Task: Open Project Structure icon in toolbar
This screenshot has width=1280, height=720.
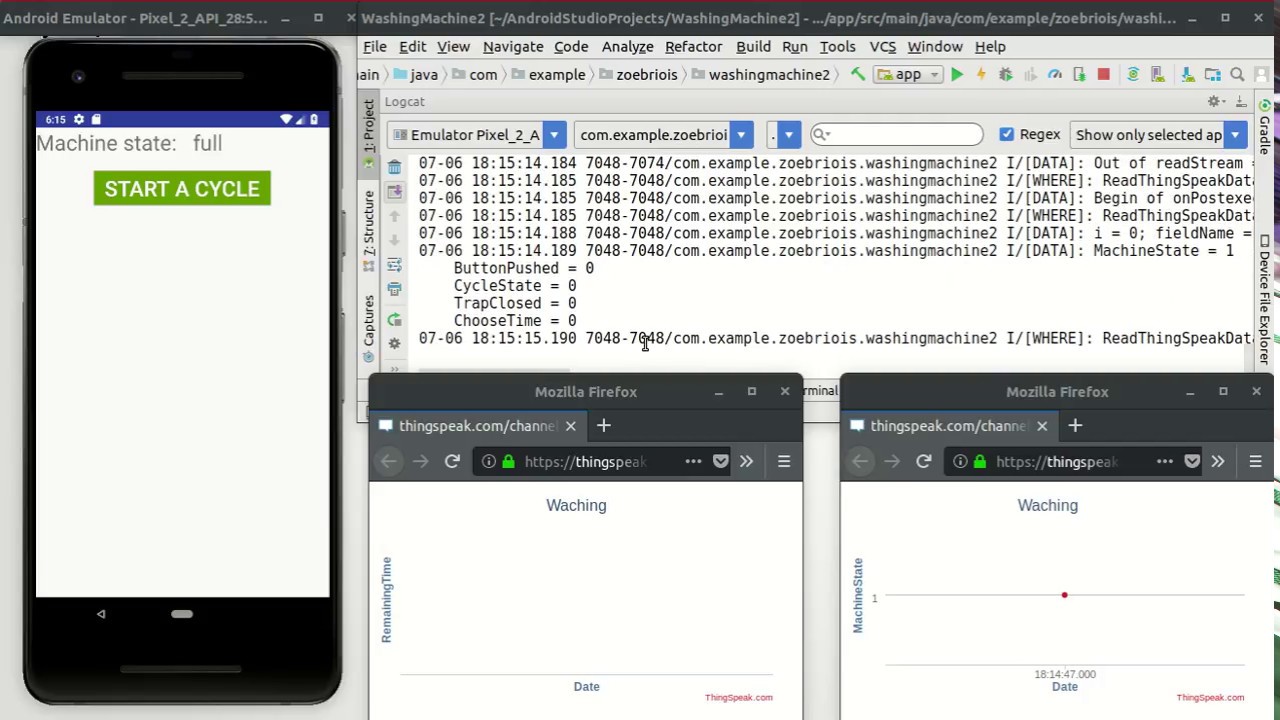Action: [x=1212, y=75]
